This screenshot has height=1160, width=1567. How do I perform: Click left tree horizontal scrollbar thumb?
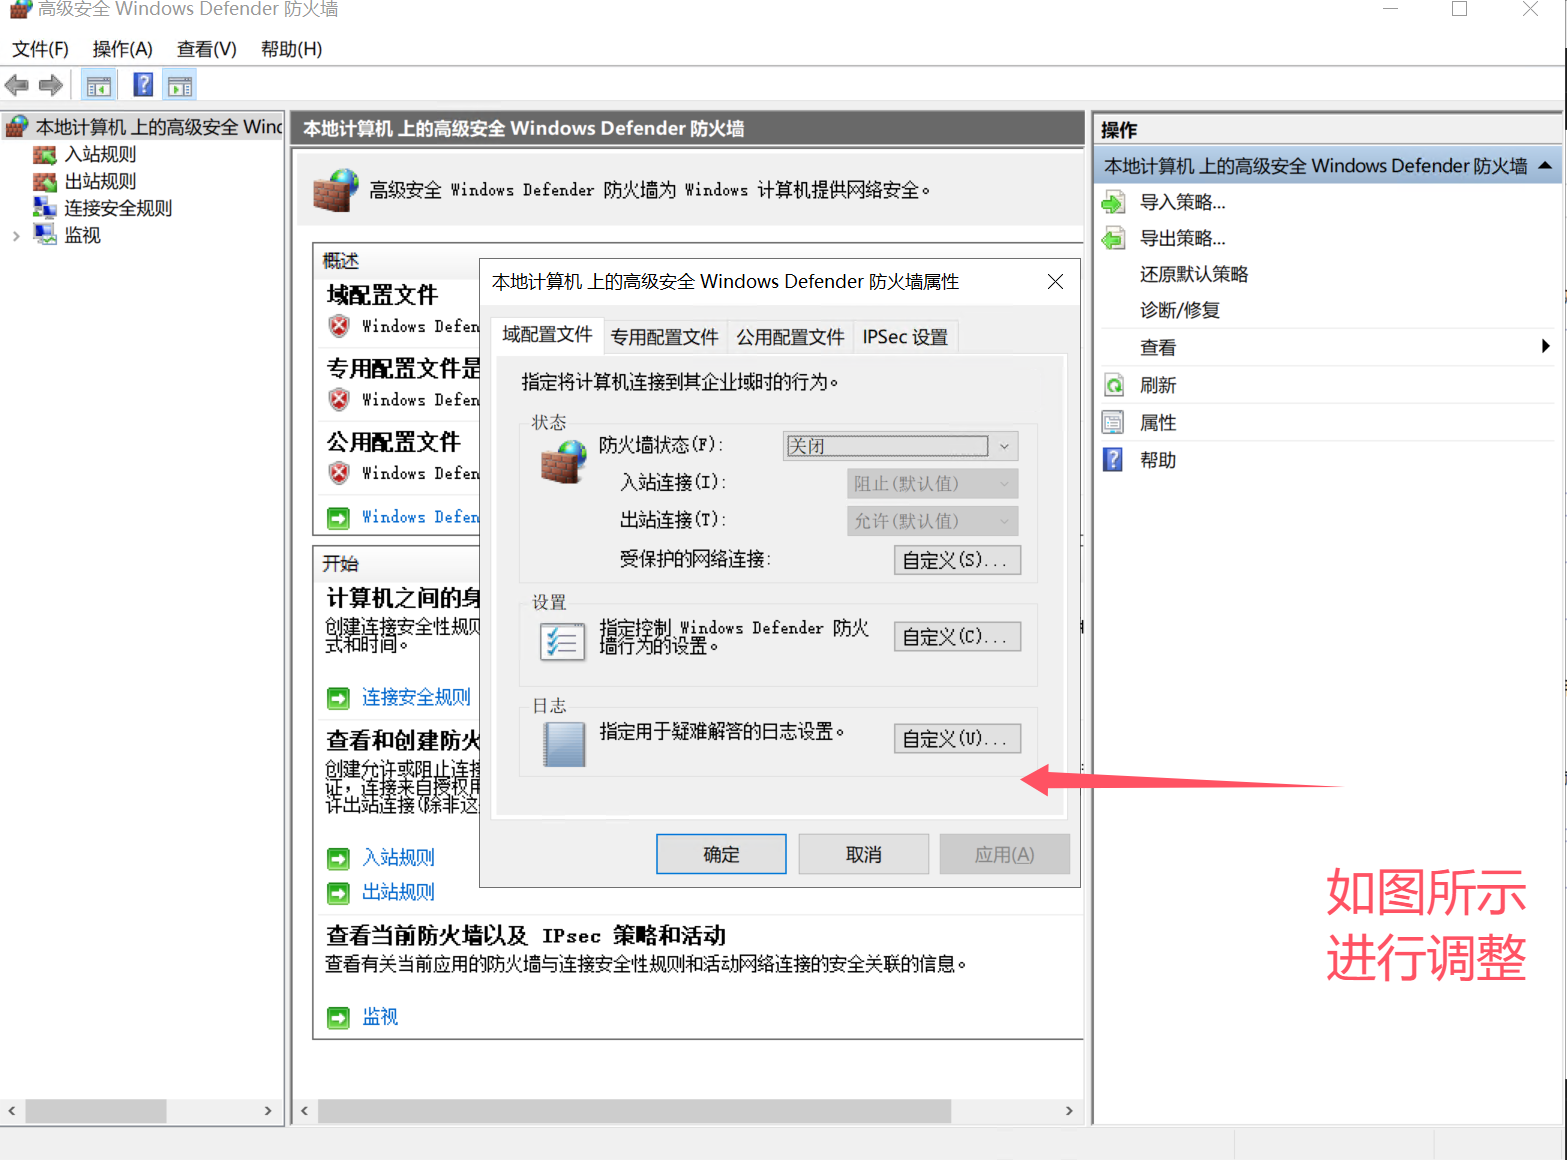tap(96, 1111)
